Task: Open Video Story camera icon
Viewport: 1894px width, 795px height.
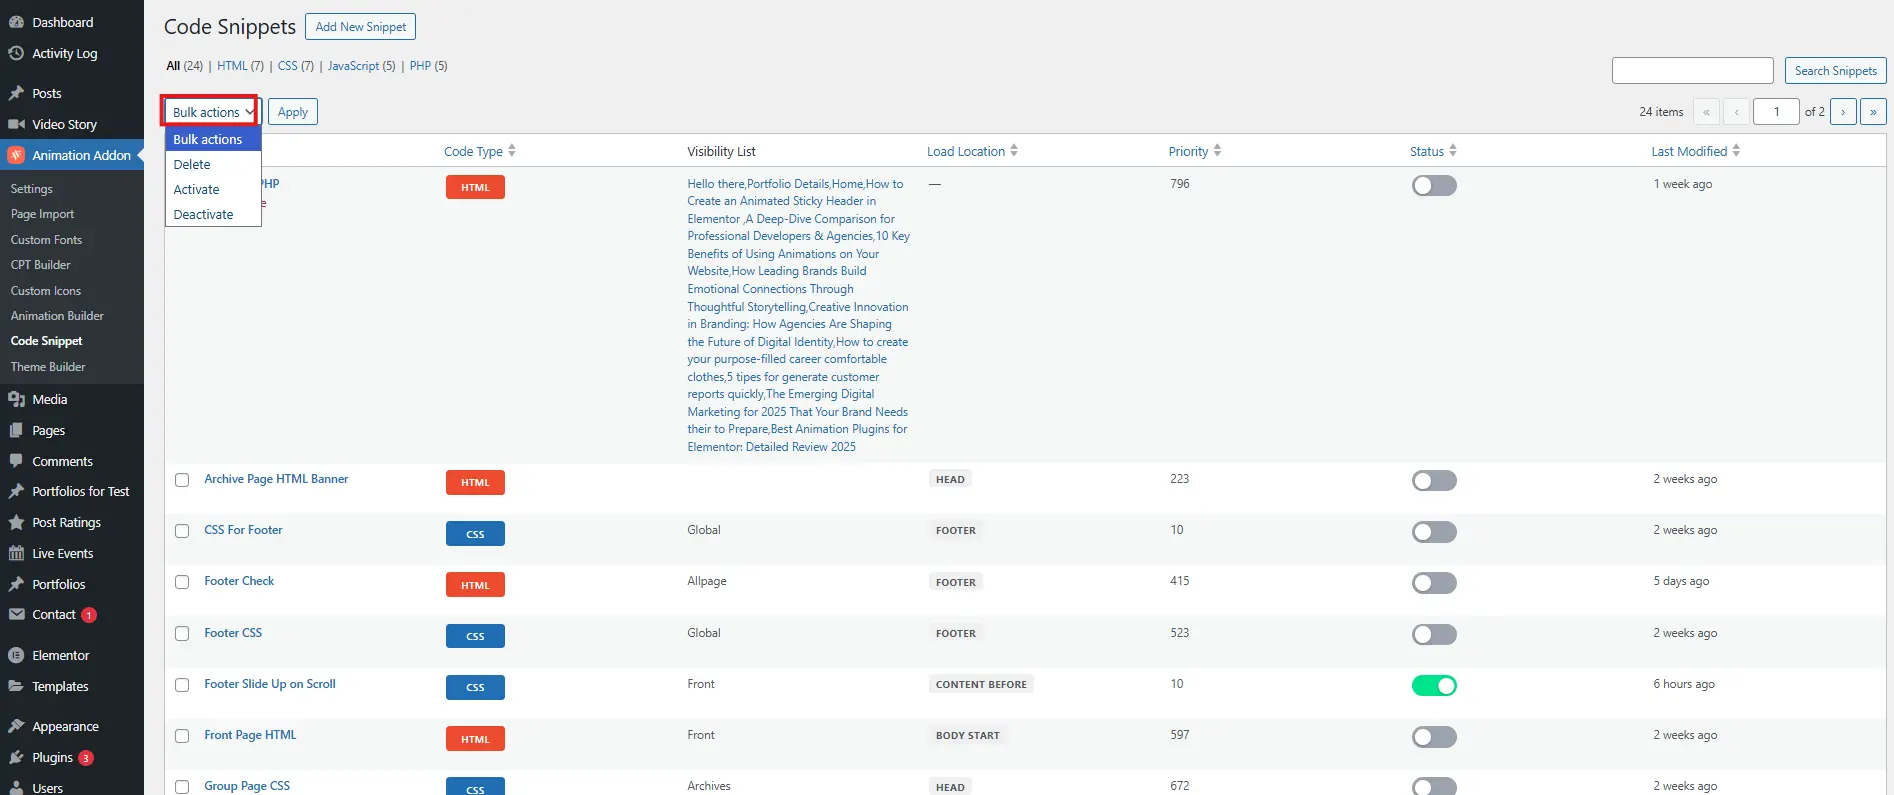Action: click(16, 124)
